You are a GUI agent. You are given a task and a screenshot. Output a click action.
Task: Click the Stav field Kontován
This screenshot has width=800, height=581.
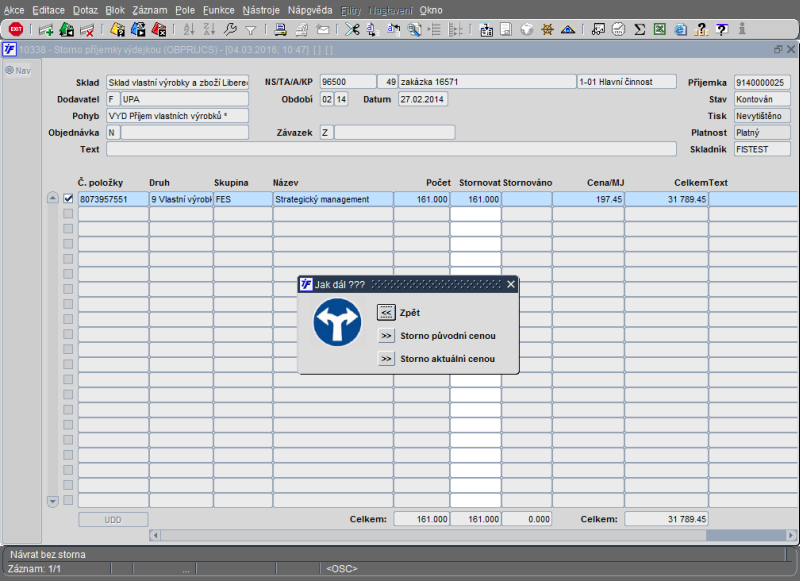[x=762, y=99]
